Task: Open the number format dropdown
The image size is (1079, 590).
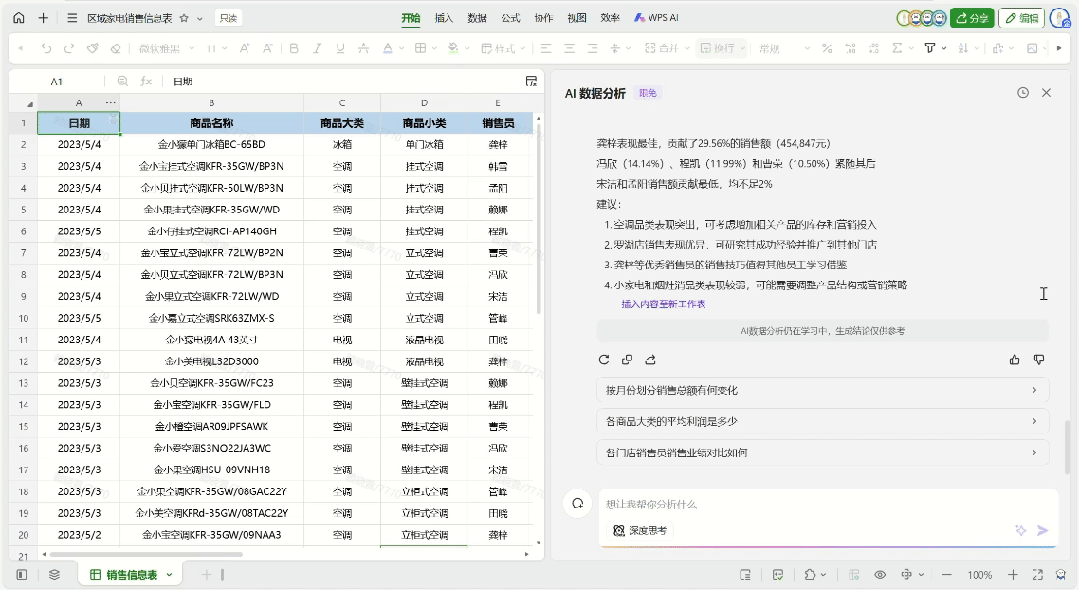Action: point(784,48)
